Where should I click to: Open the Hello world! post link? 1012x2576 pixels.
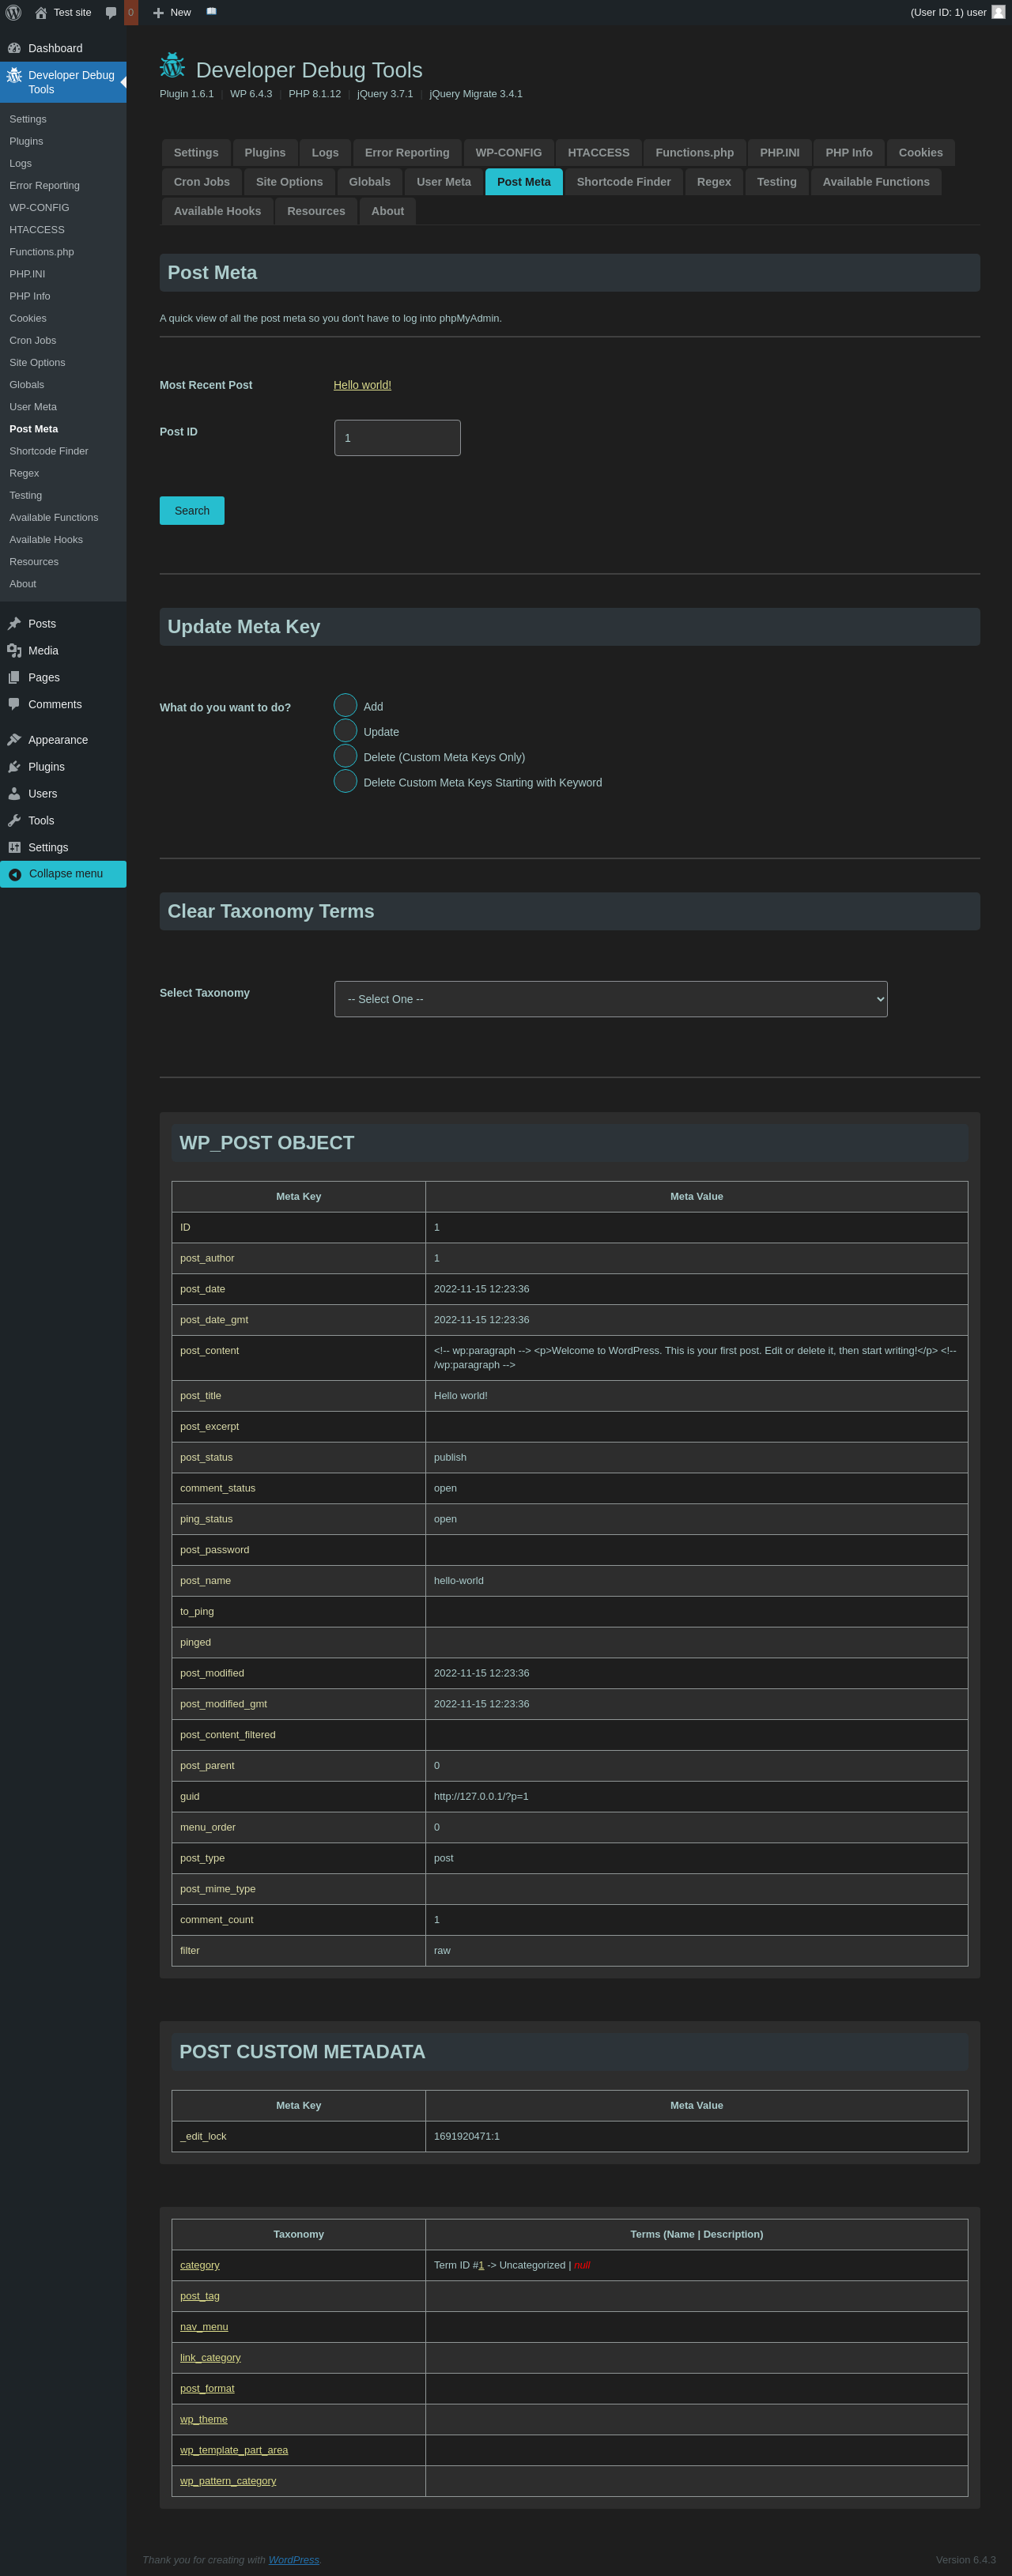(x=362, y=385)
